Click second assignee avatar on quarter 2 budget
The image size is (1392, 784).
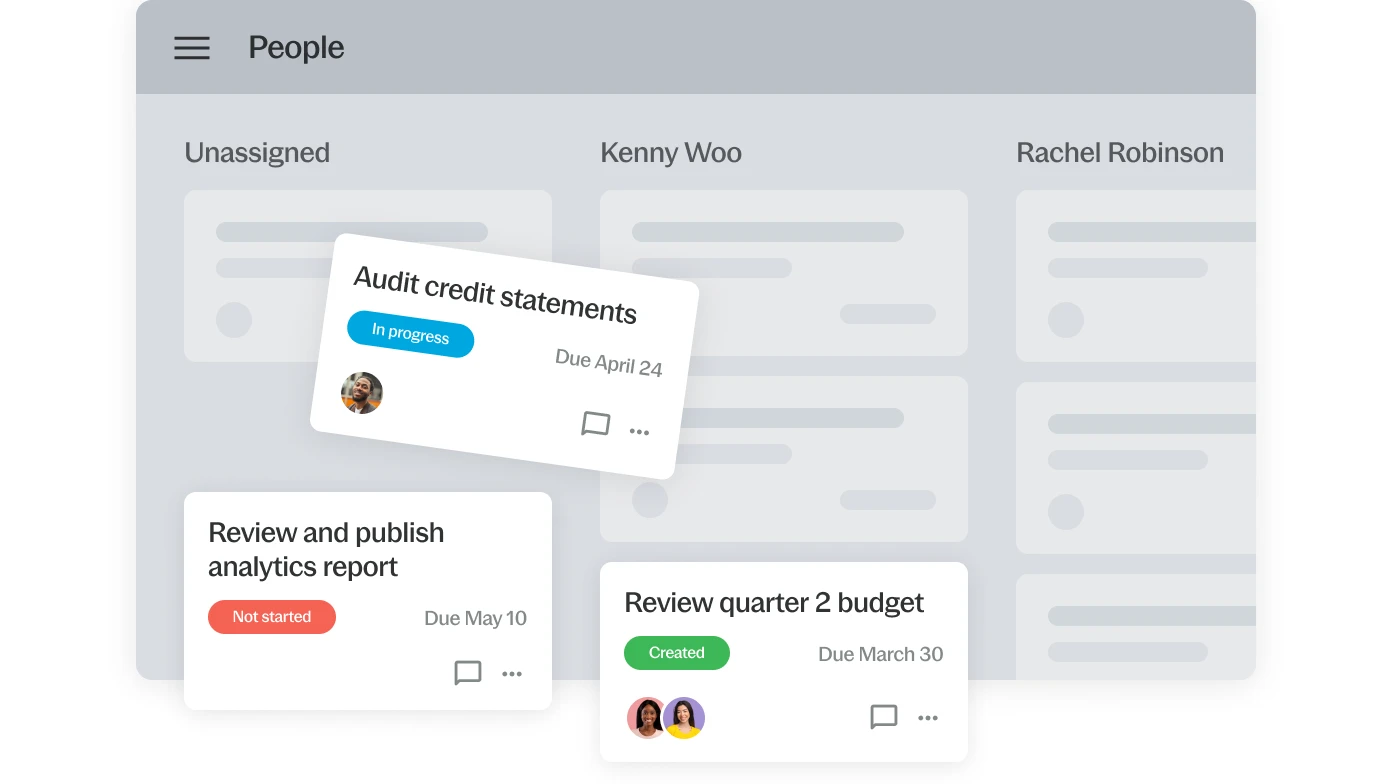685,718
